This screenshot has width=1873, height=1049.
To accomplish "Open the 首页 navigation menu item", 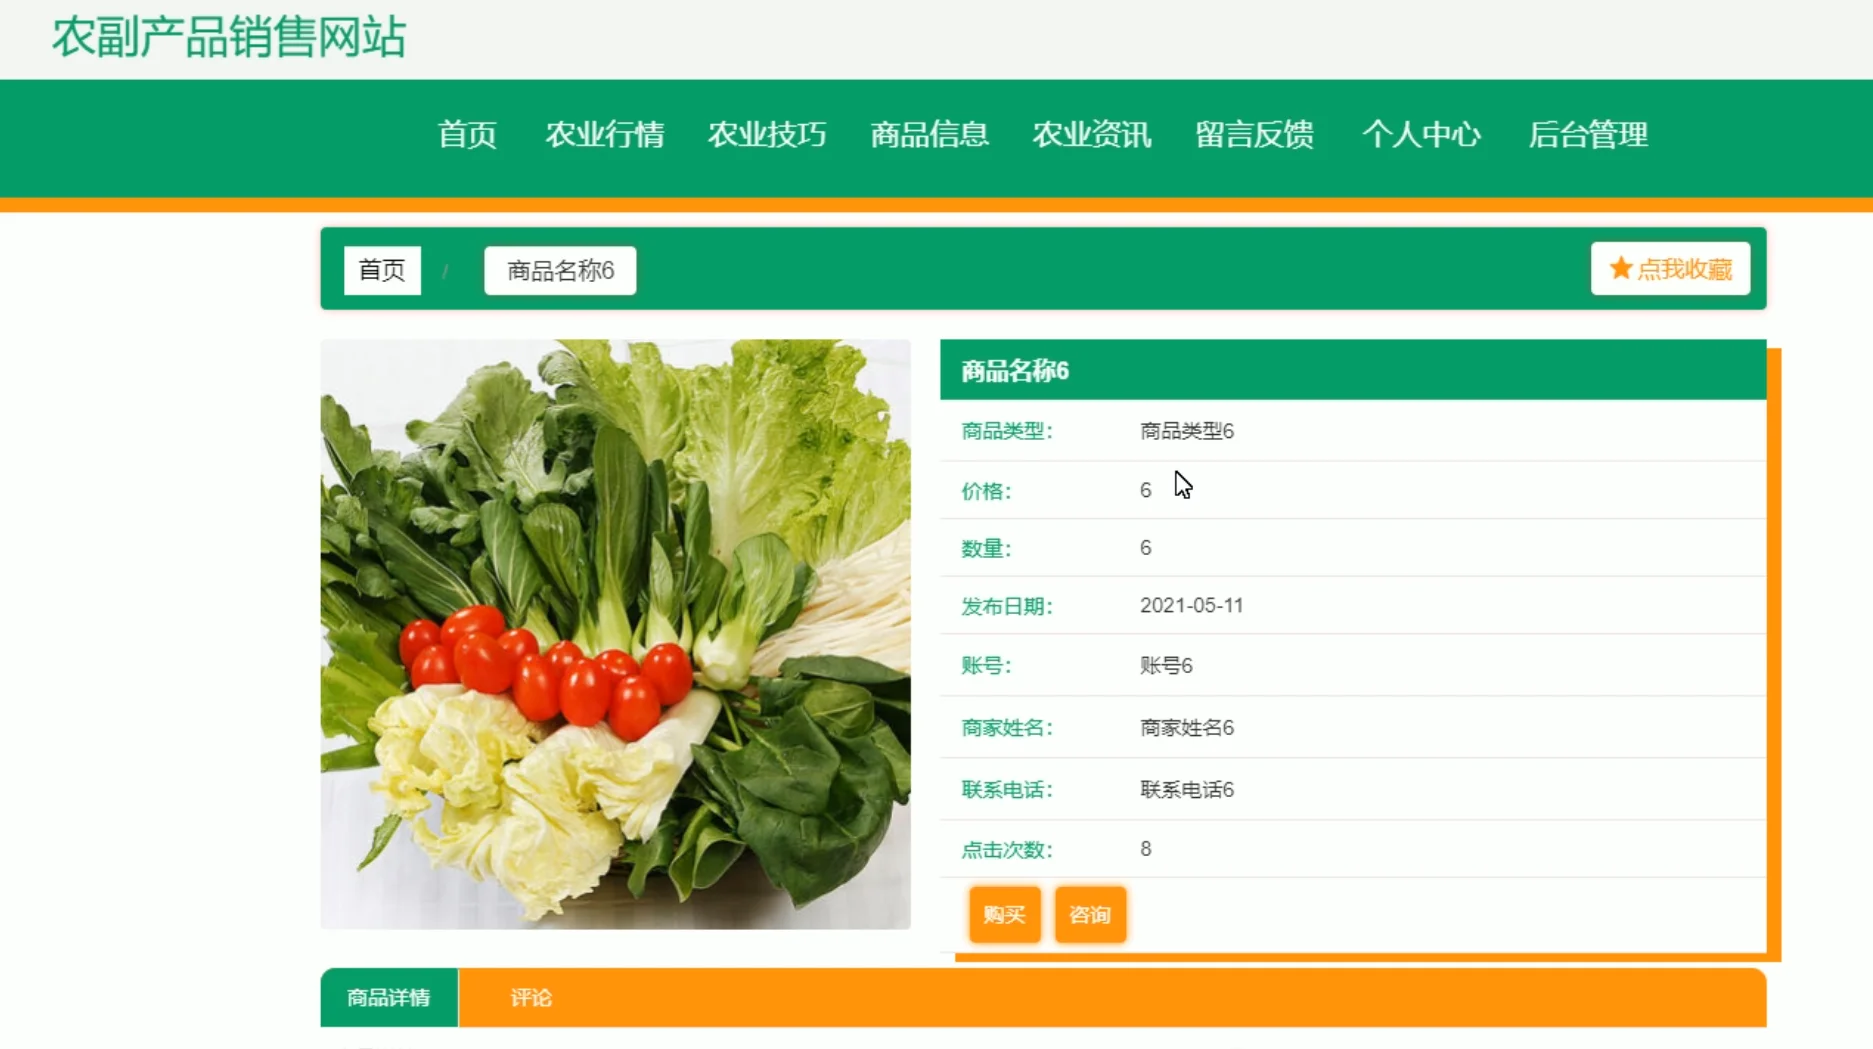I will pyautogui.click(x=467, y=135).
